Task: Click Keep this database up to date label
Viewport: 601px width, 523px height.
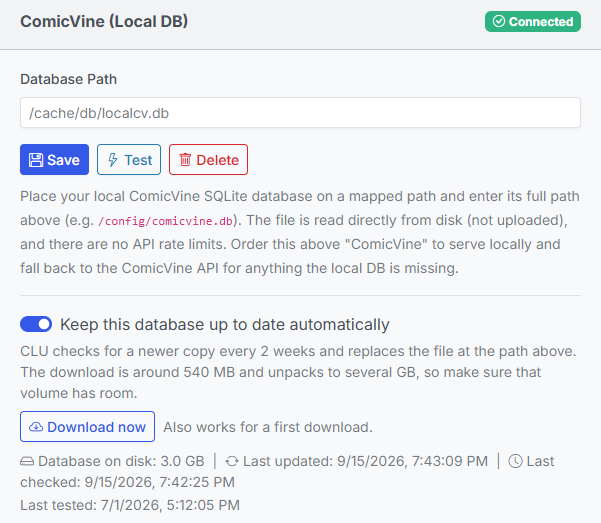Action: [x=225, y=325]
